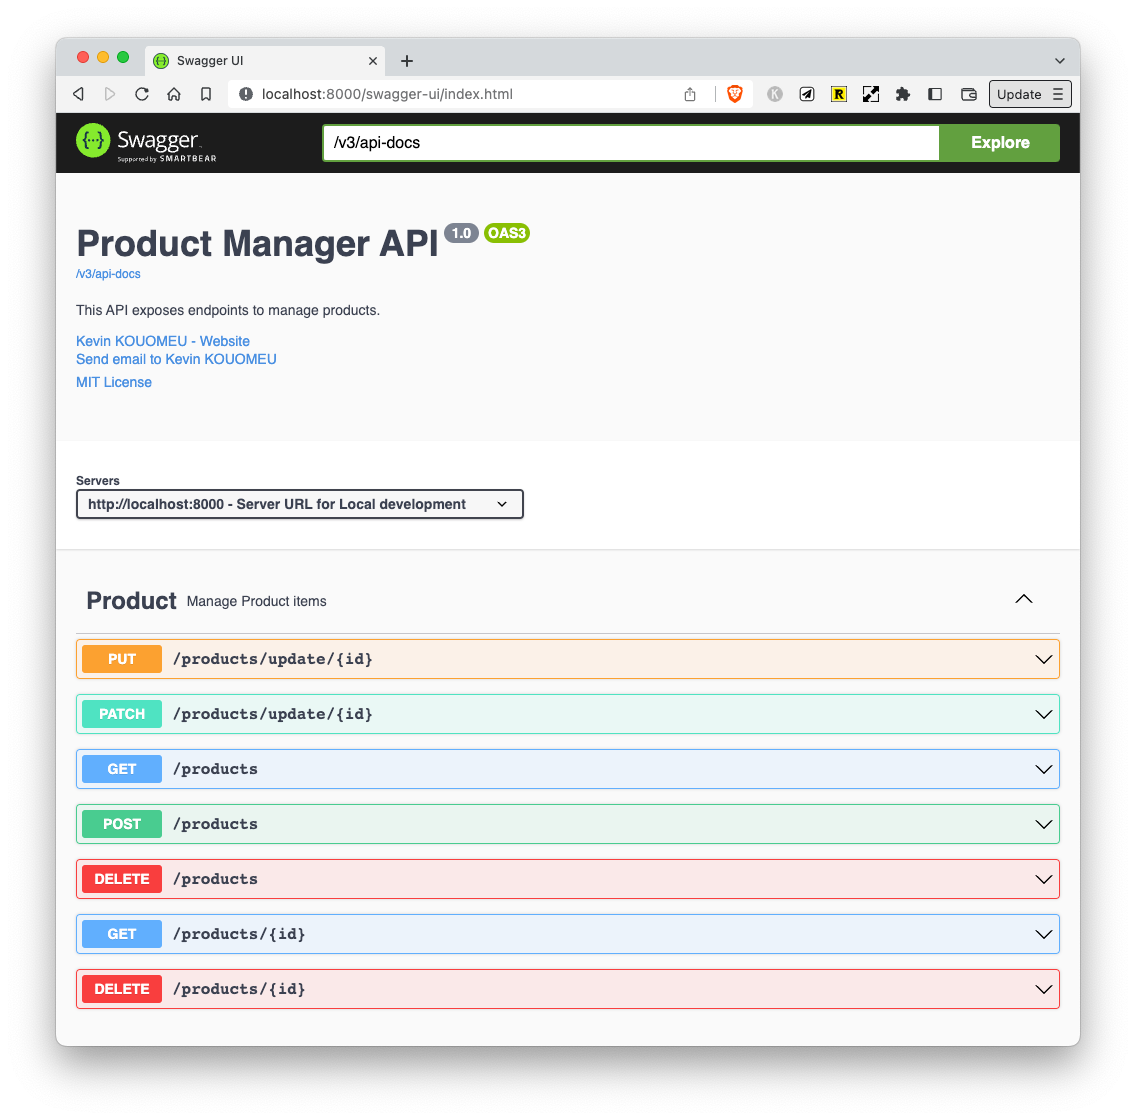Collapse the Product section with its chevron
1136x1120 pixels.
(1023, 598)
